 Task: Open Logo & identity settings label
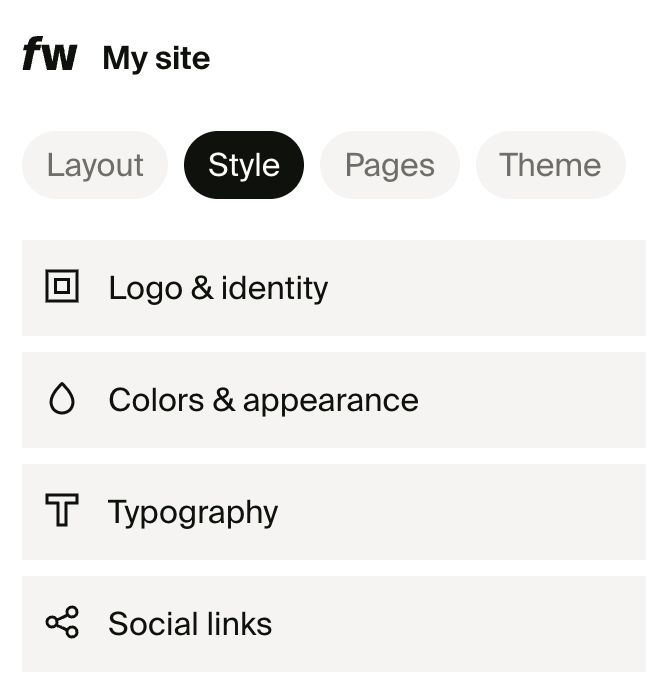pos(218,288)
